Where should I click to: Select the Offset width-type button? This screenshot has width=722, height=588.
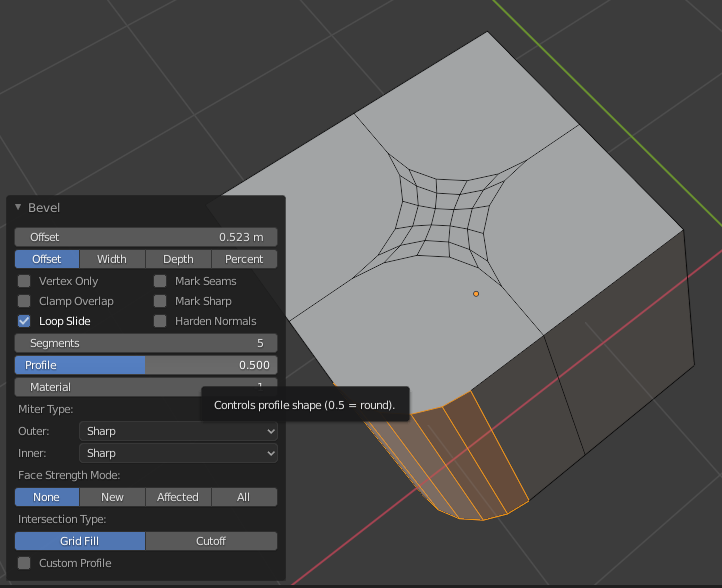[x=47, y=259]
